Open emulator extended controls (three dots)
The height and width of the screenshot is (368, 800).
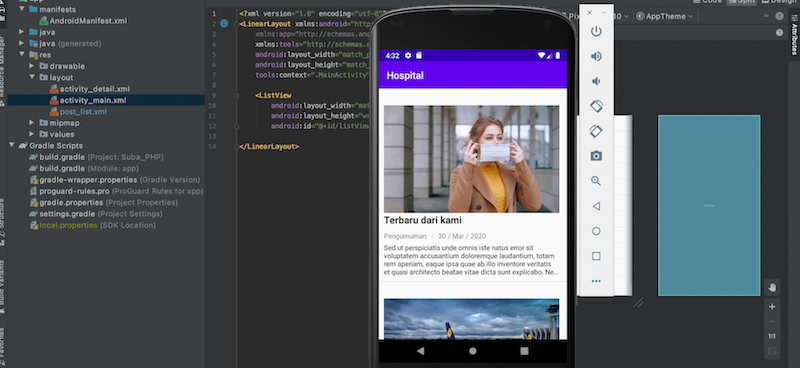coord(596,281)
